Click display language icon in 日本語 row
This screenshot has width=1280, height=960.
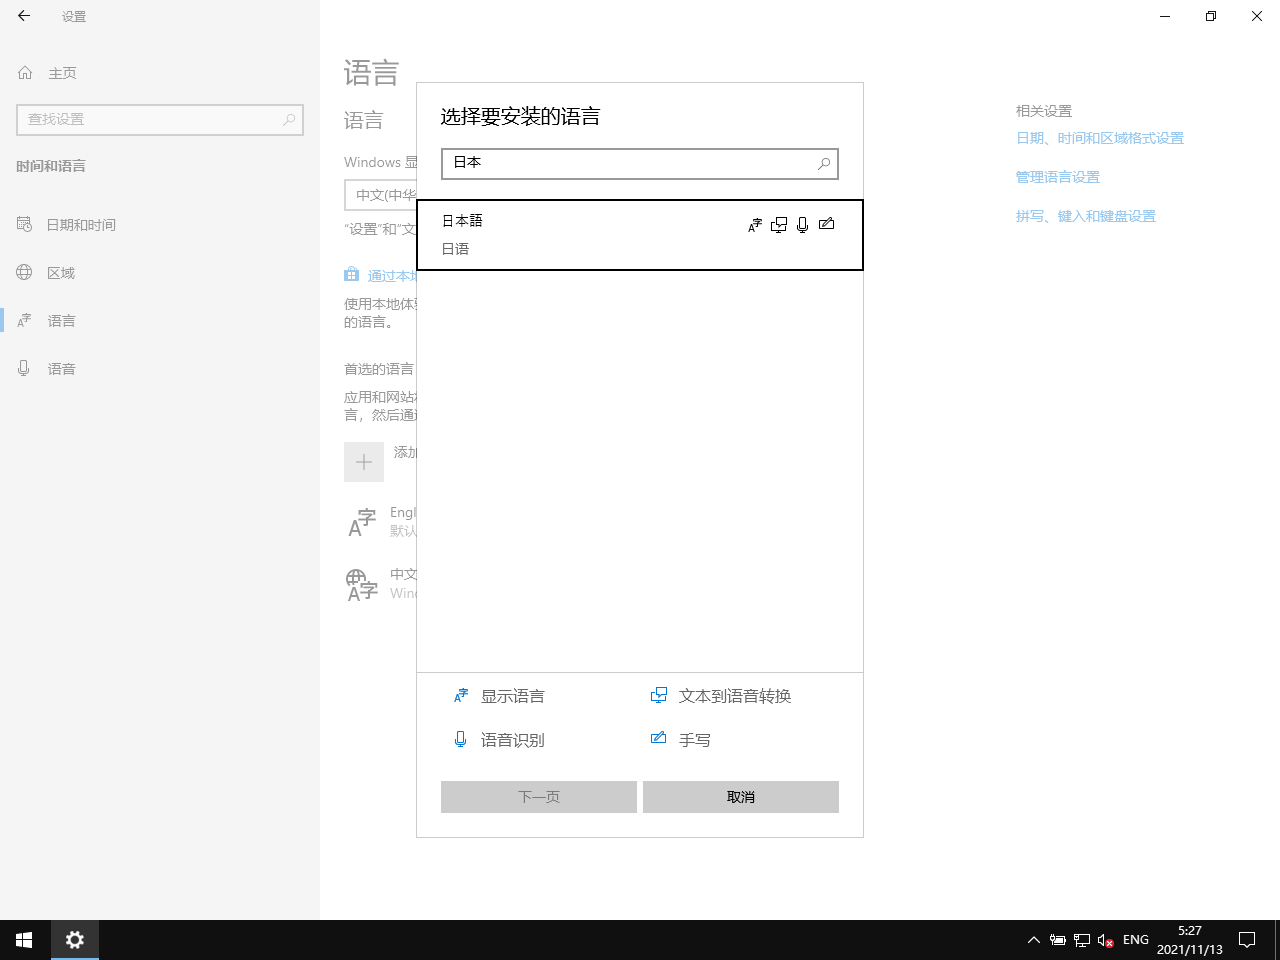755,225
